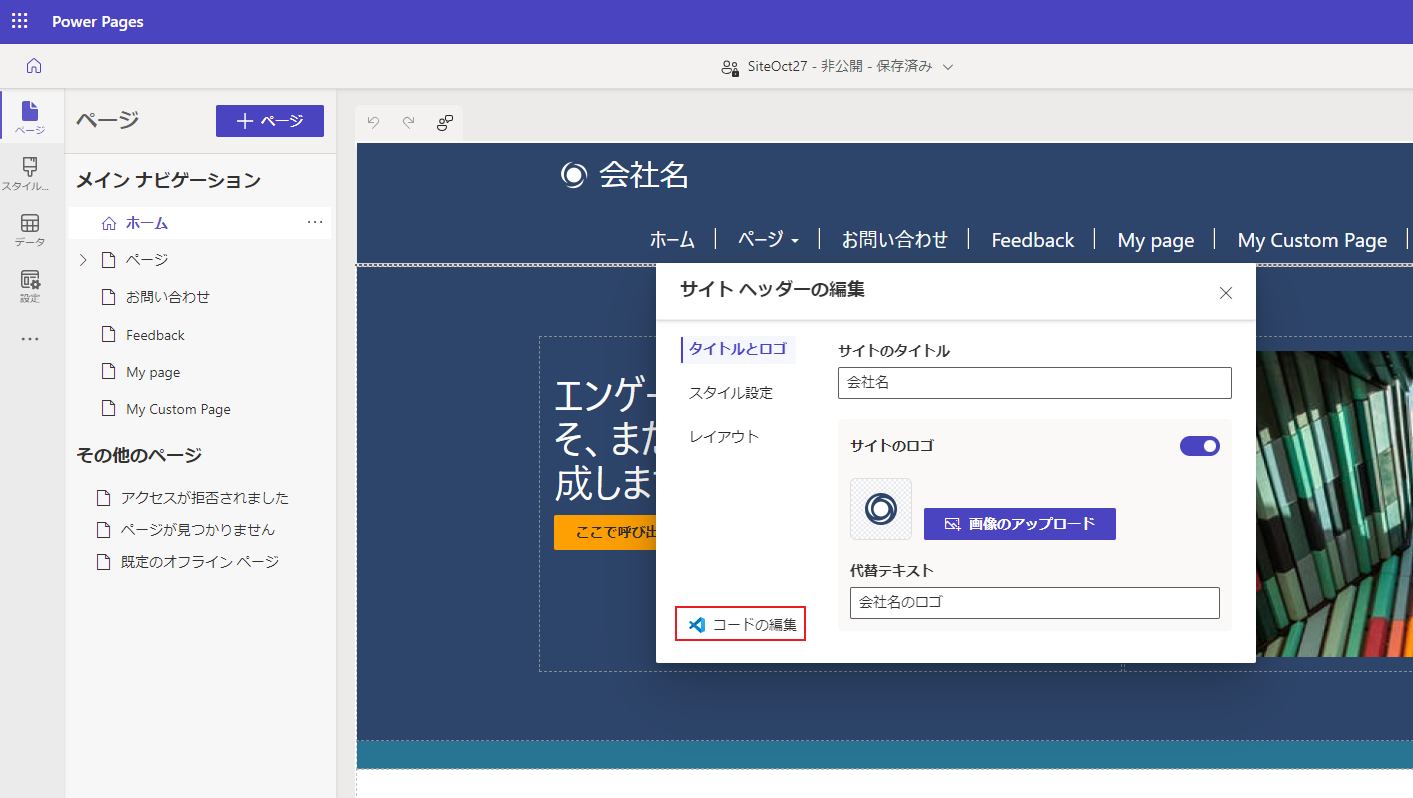Viewport: 1413px width, 798px height.
Task: Open the ellipsis menu on ホーム row
Action: pos(315,222)
